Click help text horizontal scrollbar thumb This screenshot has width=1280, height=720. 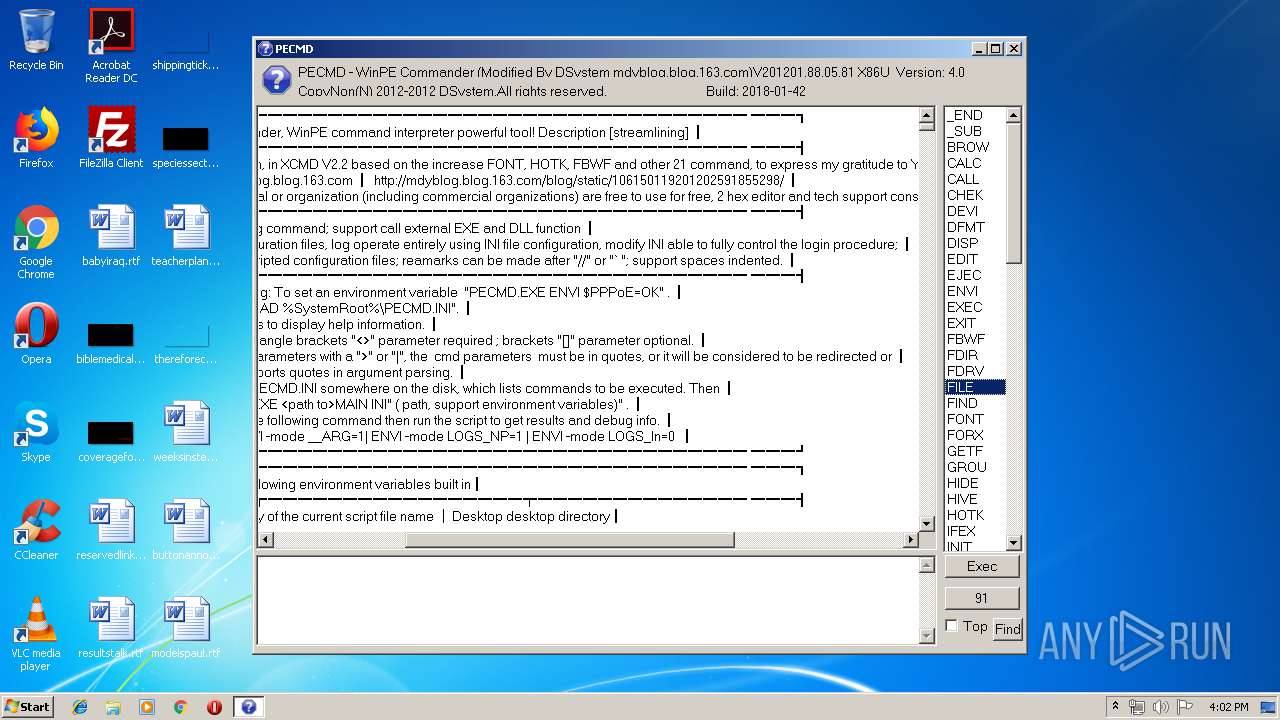point(569,540)
